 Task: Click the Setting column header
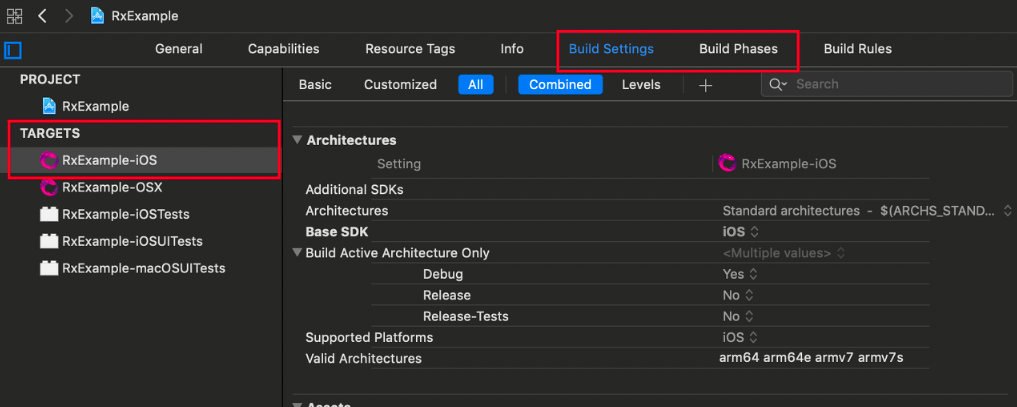tap(399, 165)
